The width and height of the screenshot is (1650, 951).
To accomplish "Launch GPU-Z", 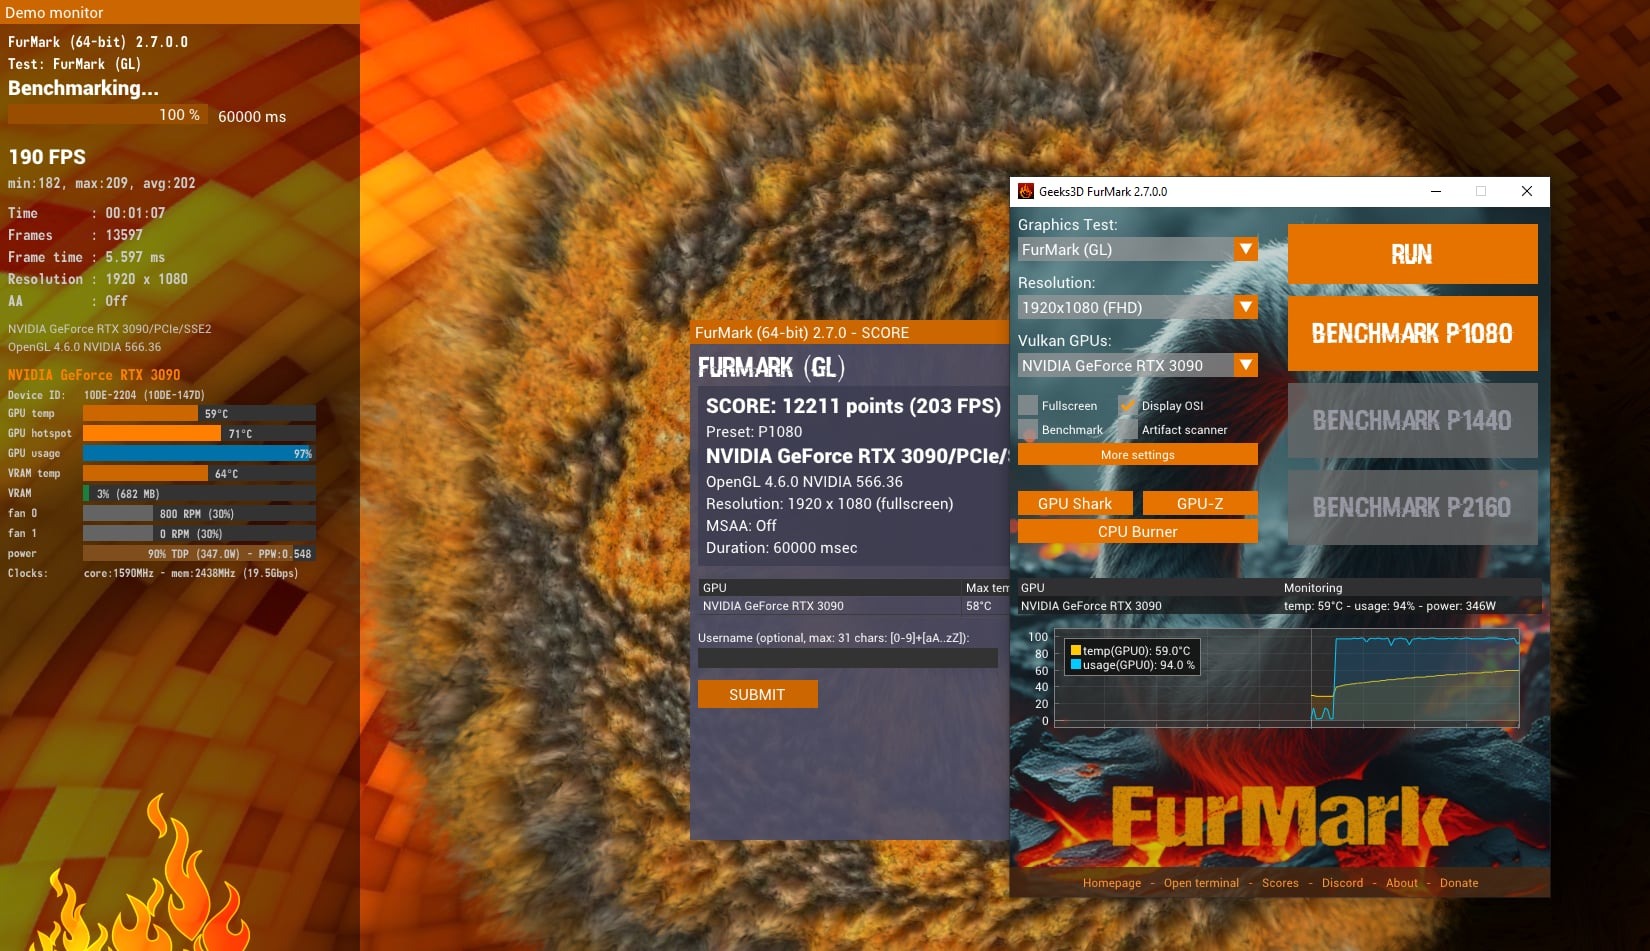I will tap(1200, 503).
